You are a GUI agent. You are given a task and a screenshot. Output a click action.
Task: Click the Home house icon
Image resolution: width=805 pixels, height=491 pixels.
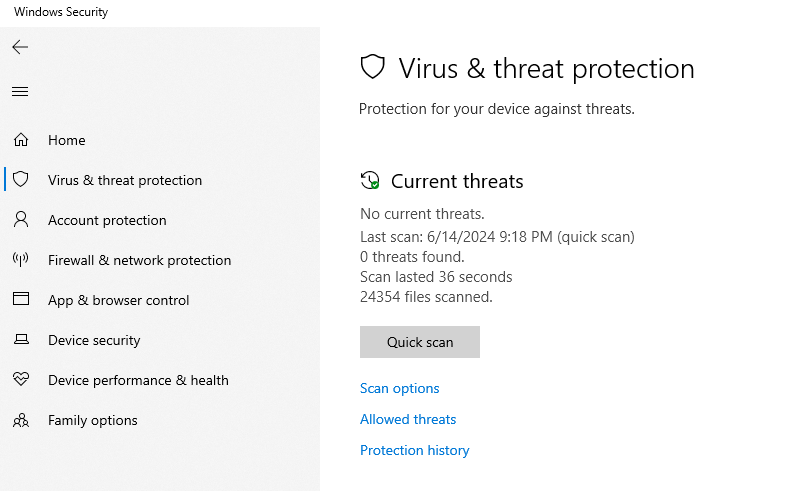[21, 140]
